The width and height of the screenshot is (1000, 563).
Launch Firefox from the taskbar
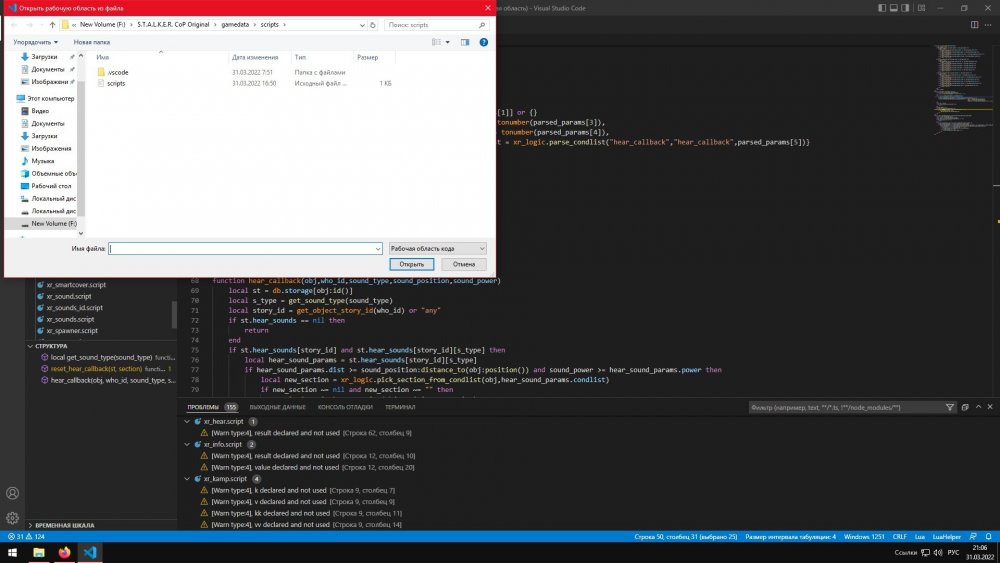64,552
